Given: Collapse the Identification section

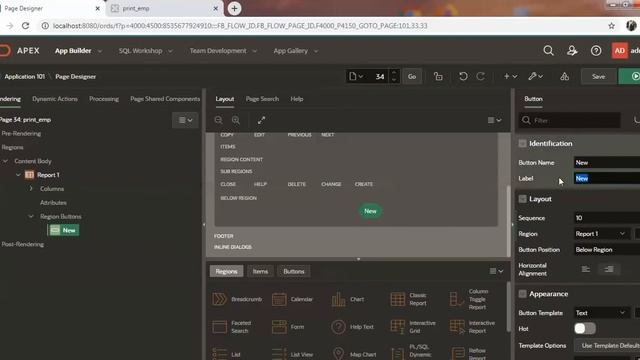Looking at the screenshot, I should point(522,143).
